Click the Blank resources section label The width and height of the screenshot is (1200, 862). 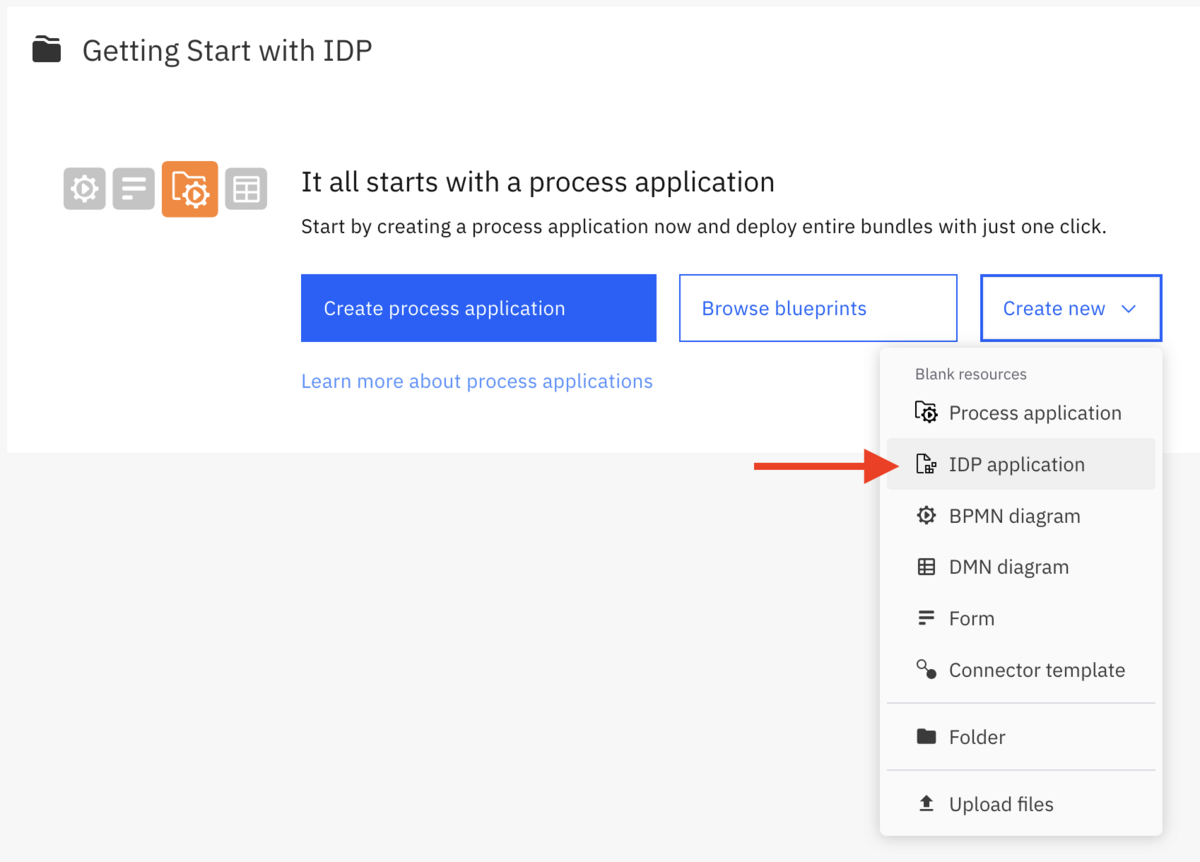[x=971, y=374]
